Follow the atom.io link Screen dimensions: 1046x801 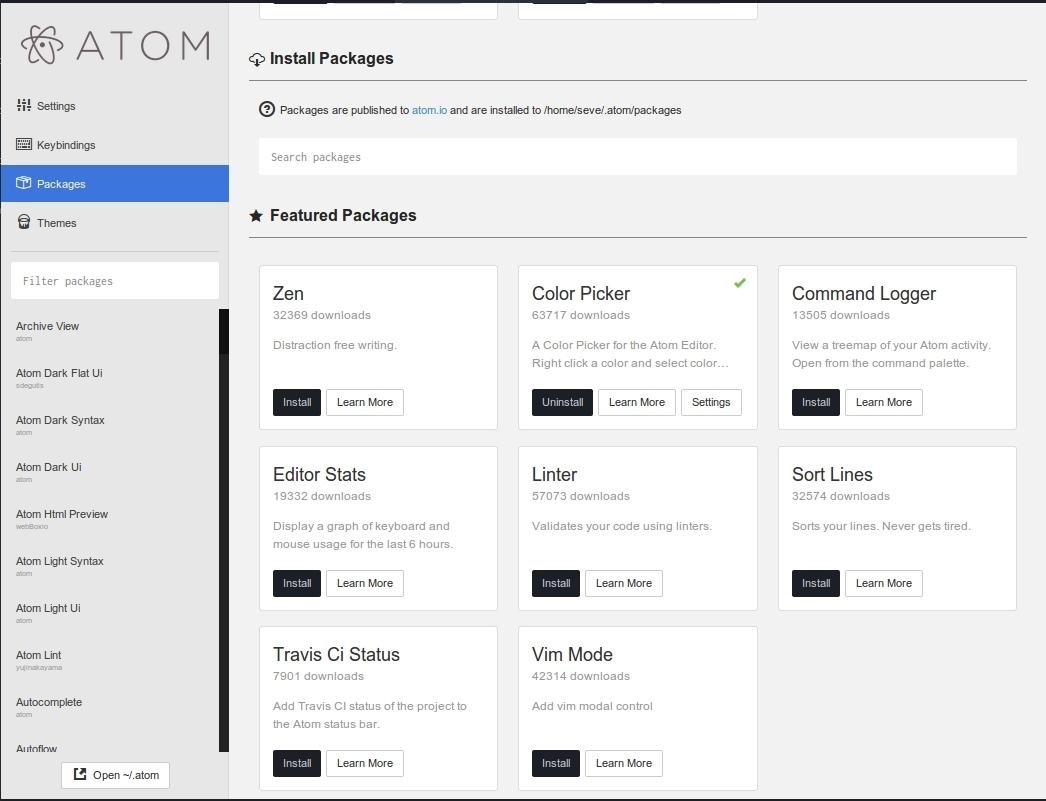(430, 110)
